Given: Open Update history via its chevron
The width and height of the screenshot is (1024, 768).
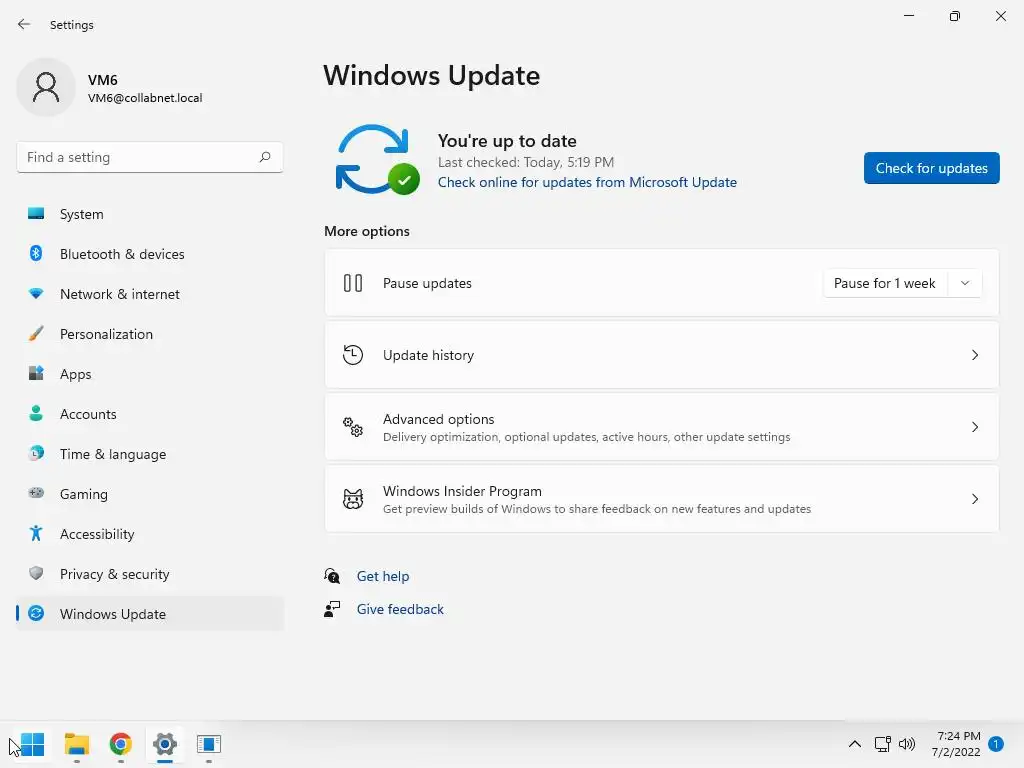Looking at the screenshot, I should (x=974, y=355).
